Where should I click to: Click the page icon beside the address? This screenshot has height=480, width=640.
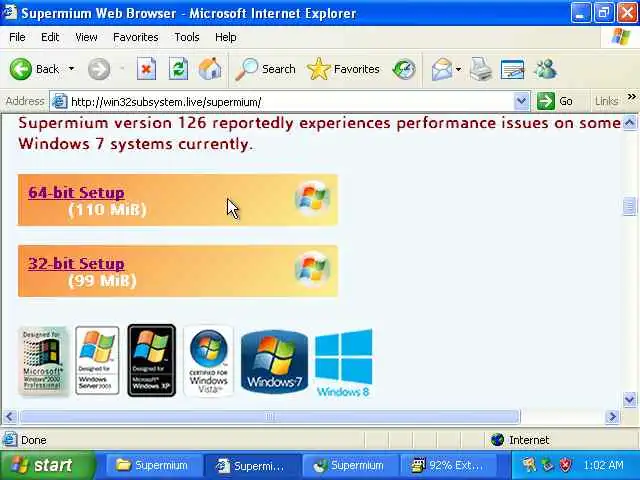click(x=60, y=101)
